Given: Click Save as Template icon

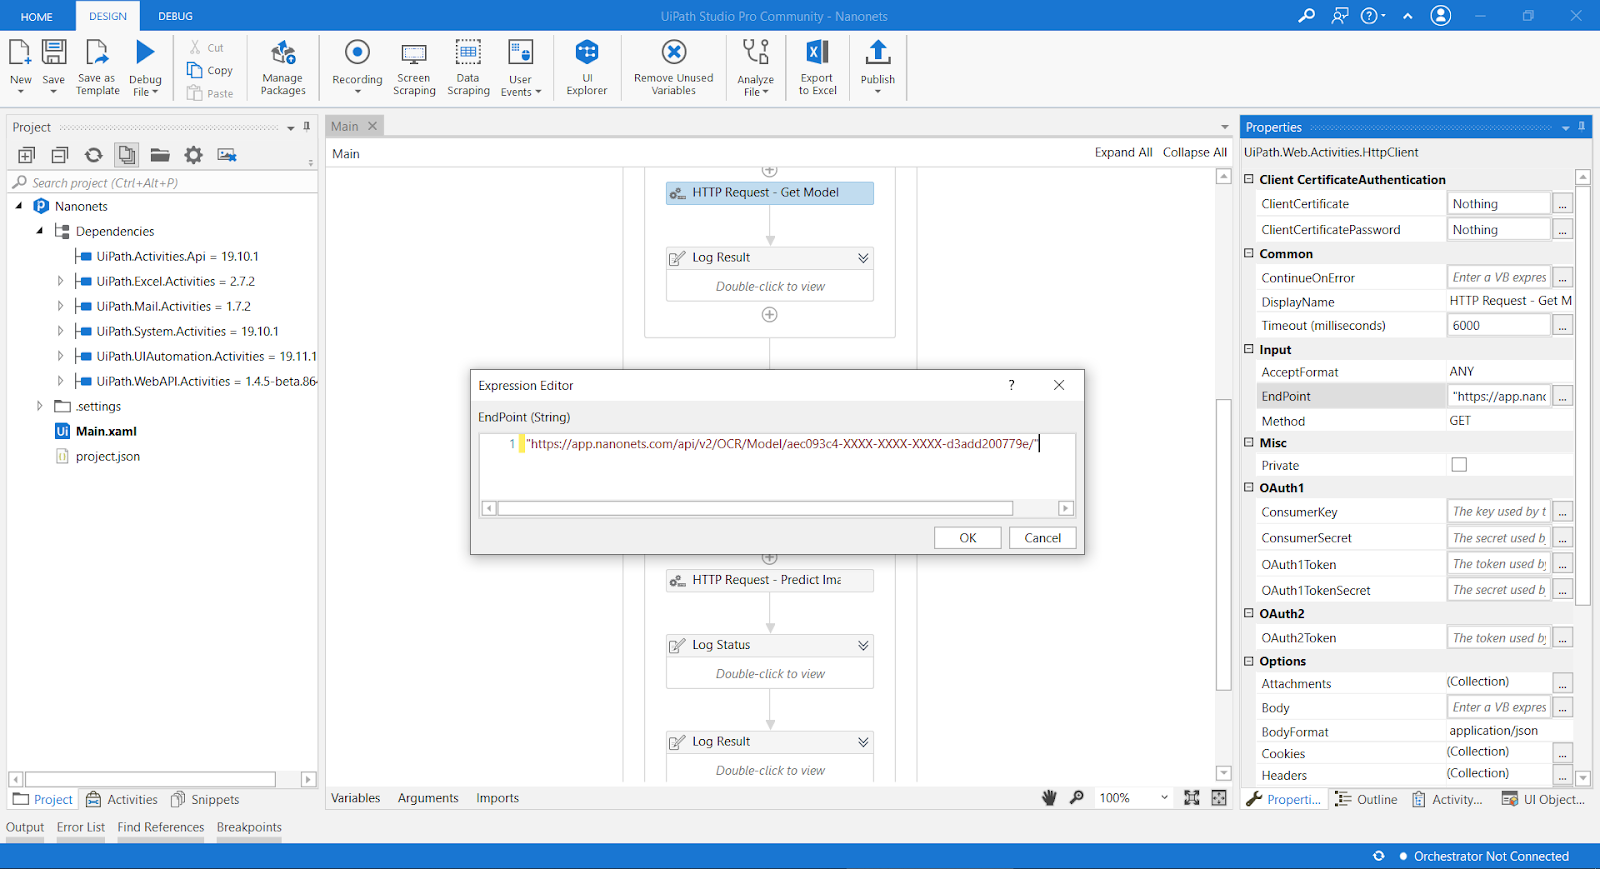Looking at the screenshot, I should tap(97, 53).
